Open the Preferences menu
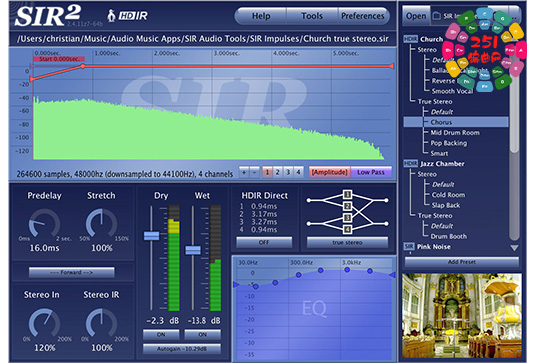The height and width of the screenshot is (363, 535). 363,16
